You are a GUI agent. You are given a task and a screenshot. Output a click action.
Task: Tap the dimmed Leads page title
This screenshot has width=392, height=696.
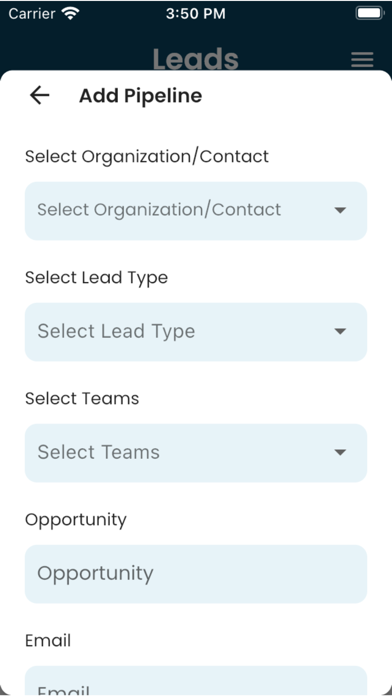[196, 59]
